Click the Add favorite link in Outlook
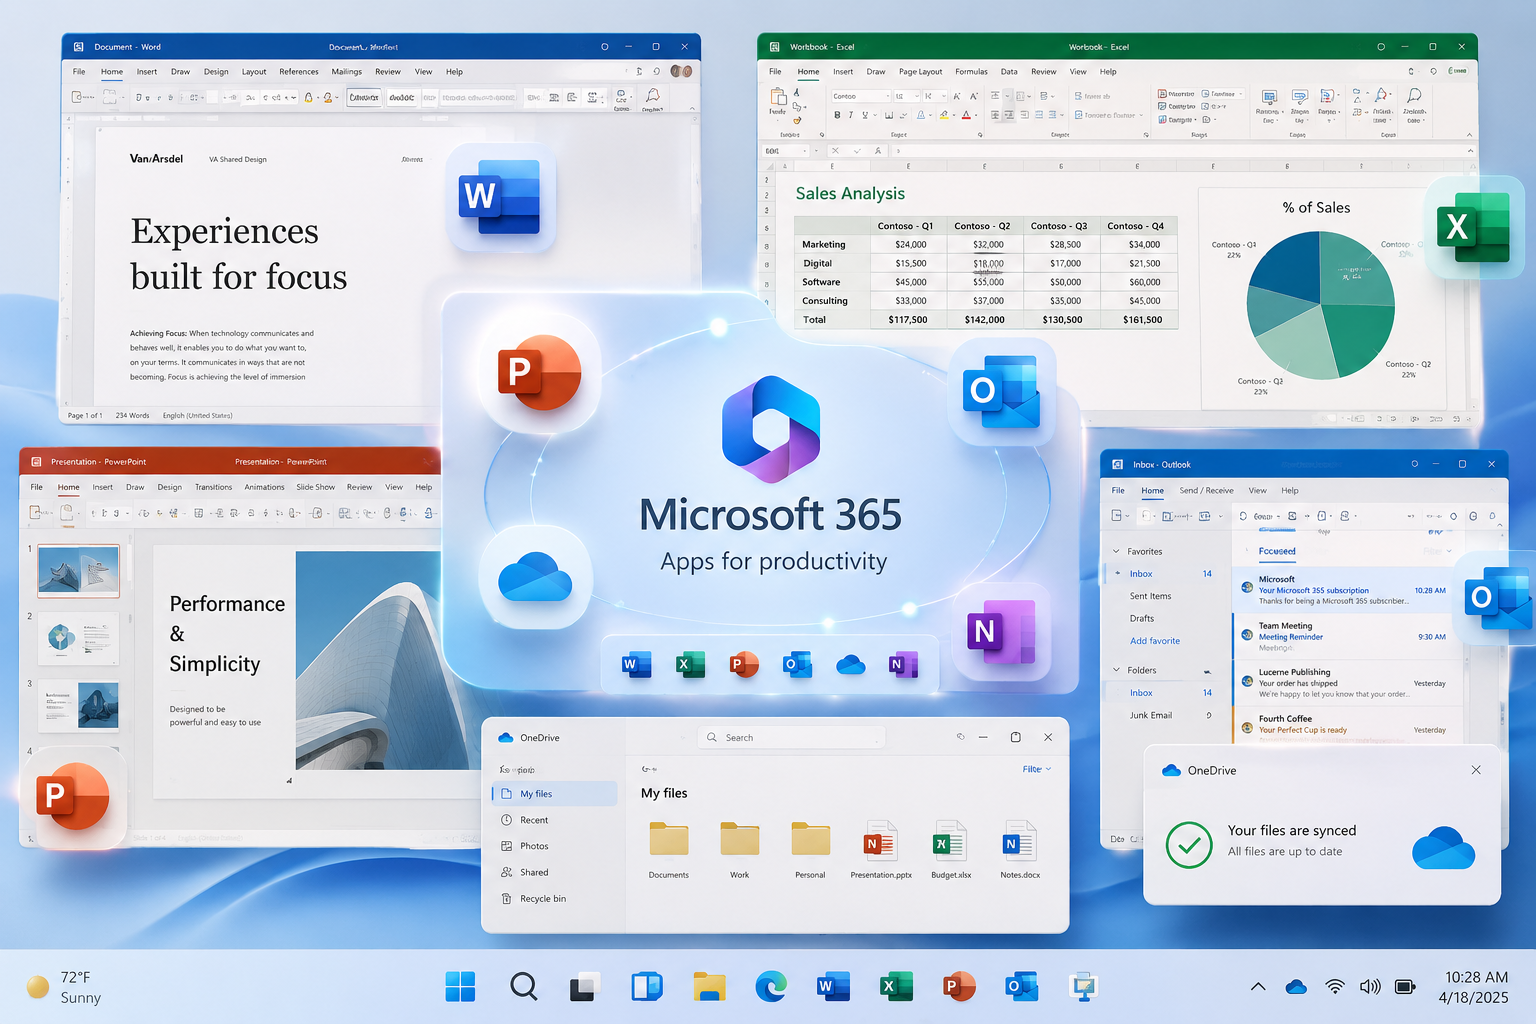1536x1024 pixels. tap(1155, 641)
